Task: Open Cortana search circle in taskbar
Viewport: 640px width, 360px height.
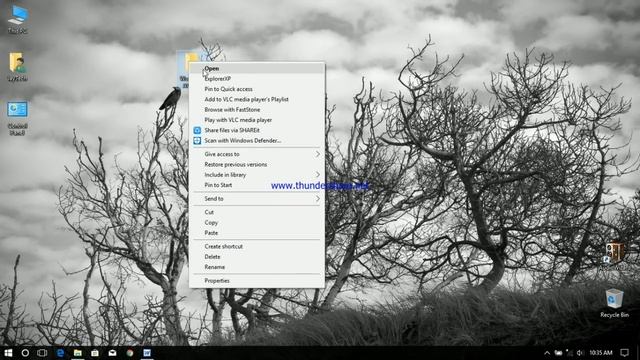Action: coord(25,353)
